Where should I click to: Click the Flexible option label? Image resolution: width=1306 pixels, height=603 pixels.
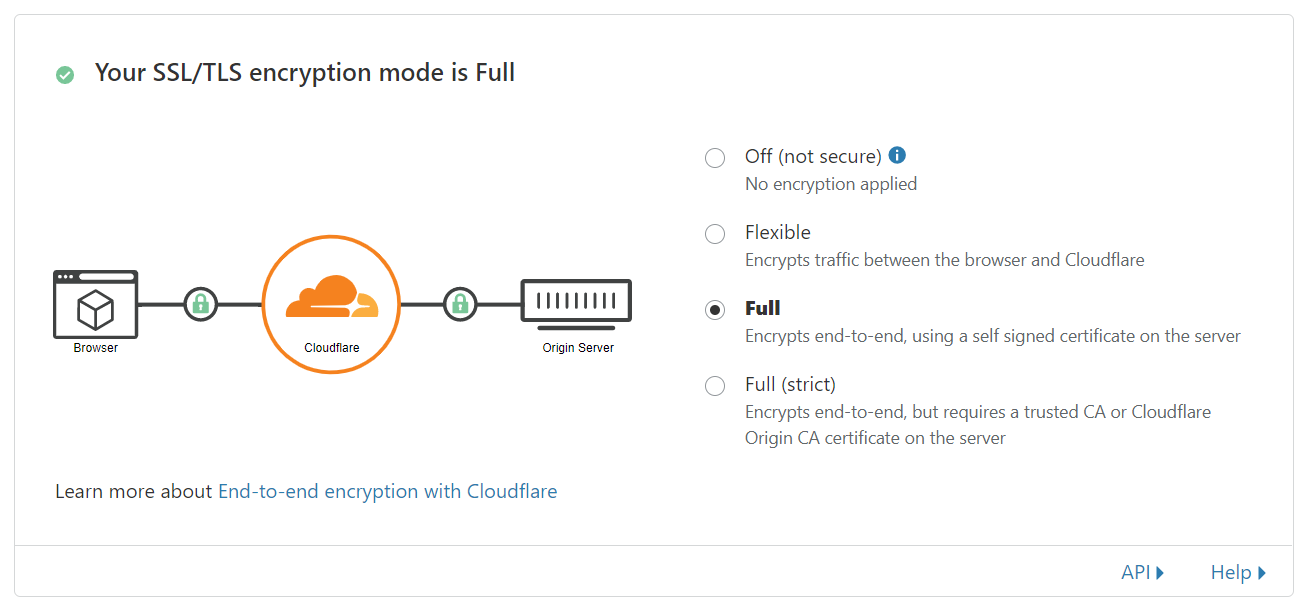click(778, 232)
